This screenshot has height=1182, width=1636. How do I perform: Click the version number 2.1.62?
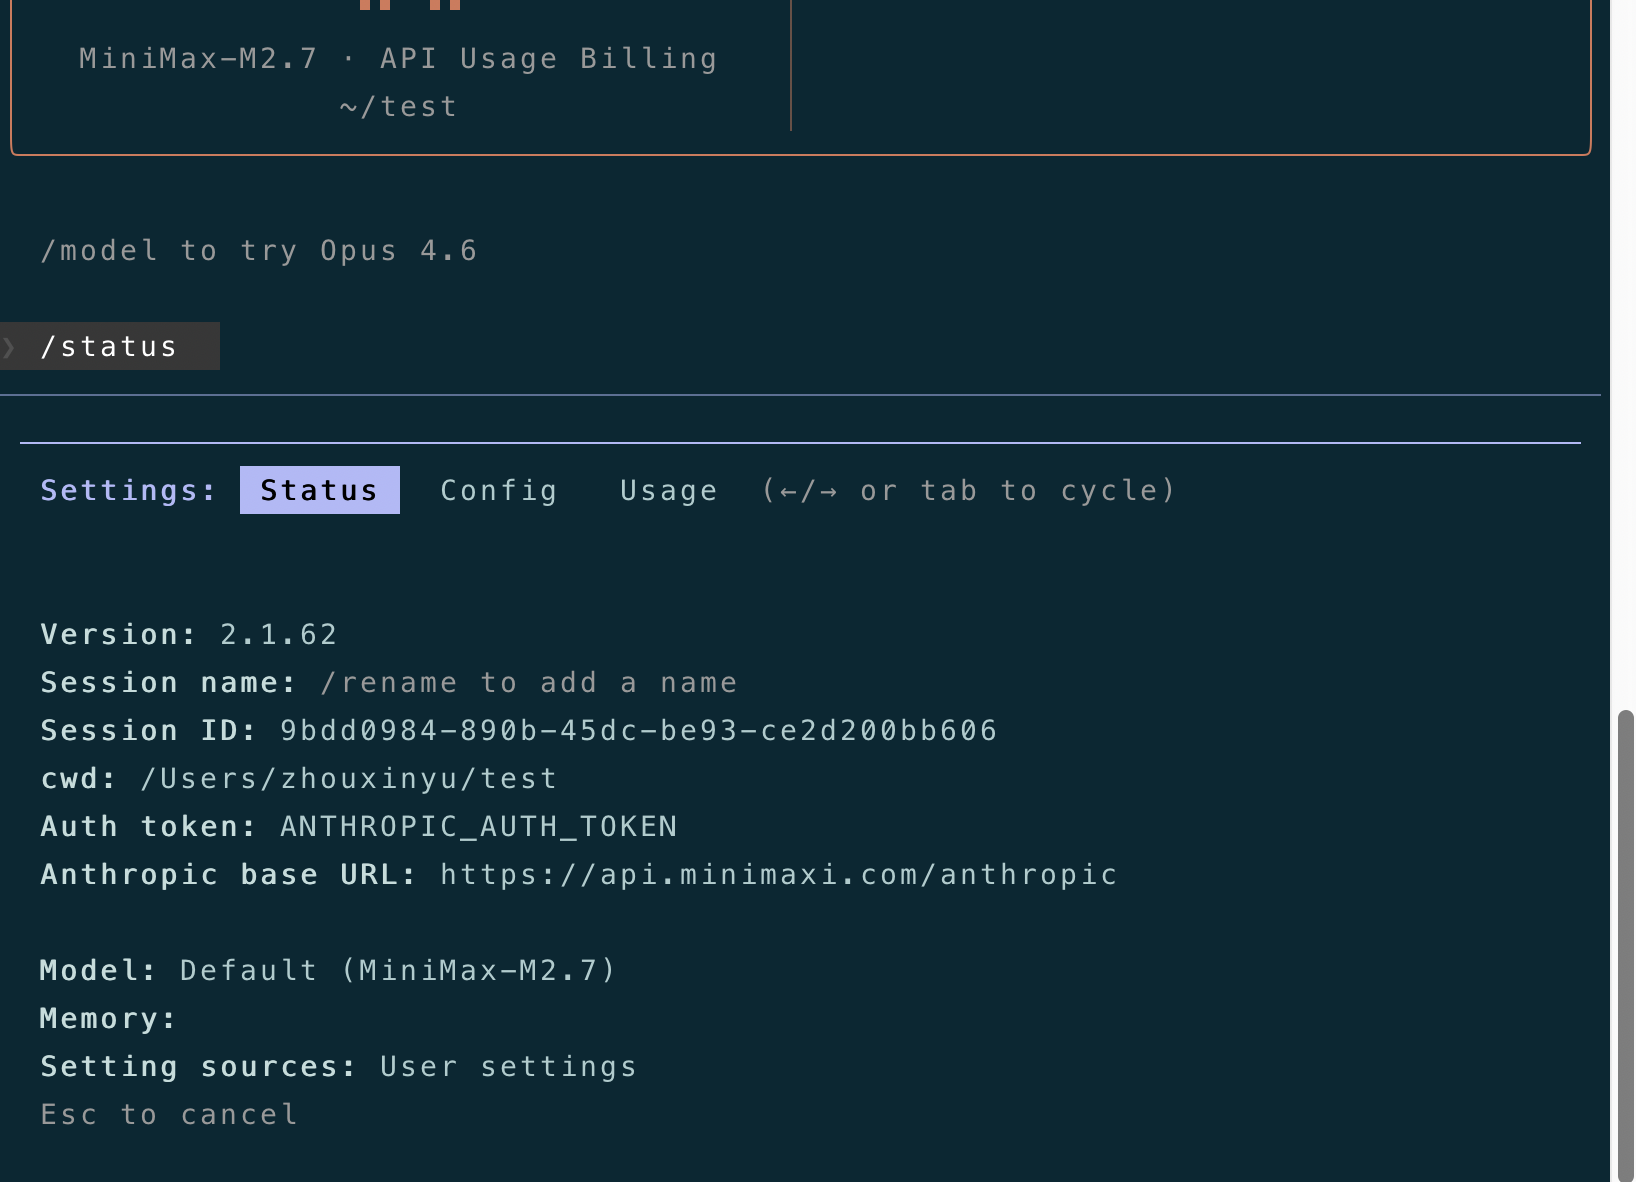(279, 634)
